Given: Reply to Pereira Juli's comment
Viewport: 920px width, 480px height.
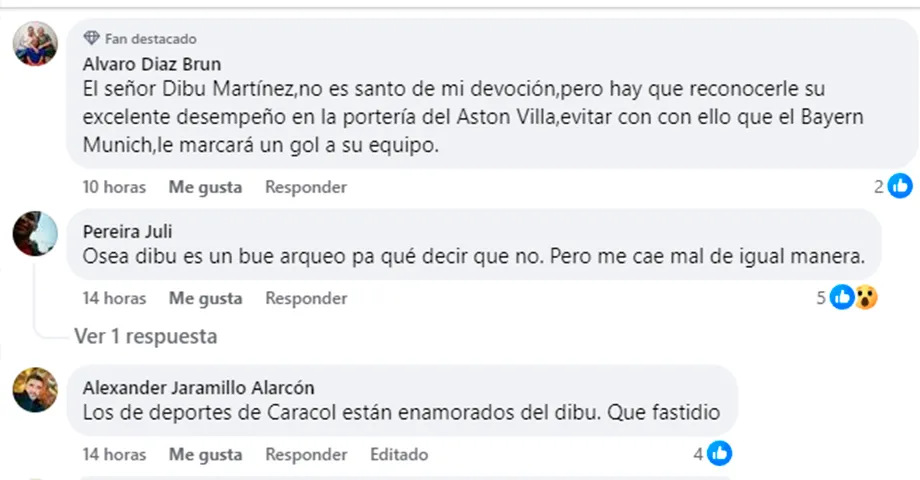Looking at the screenshot, I should [306, 298].
